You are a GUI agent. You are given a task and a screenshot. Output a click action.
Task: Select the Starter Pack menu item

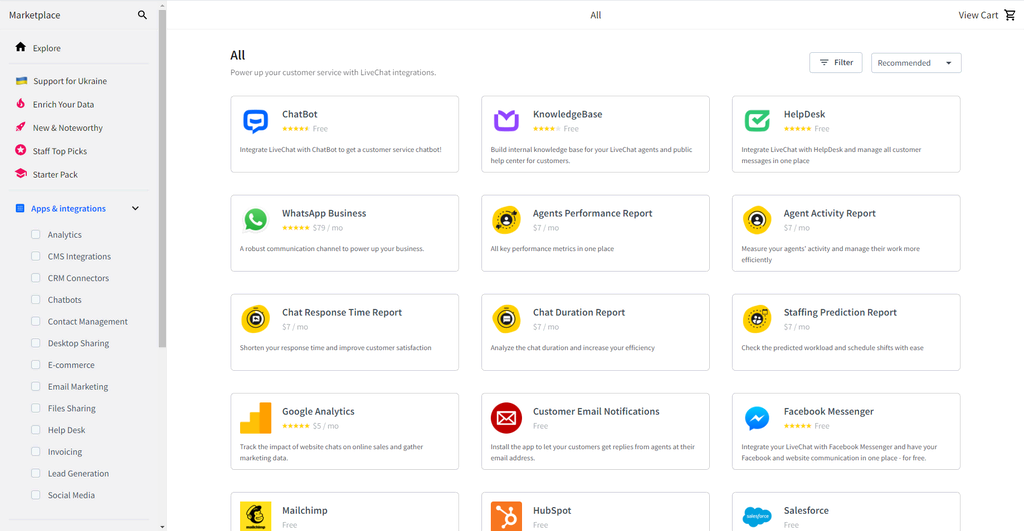(x=56, y=174)
